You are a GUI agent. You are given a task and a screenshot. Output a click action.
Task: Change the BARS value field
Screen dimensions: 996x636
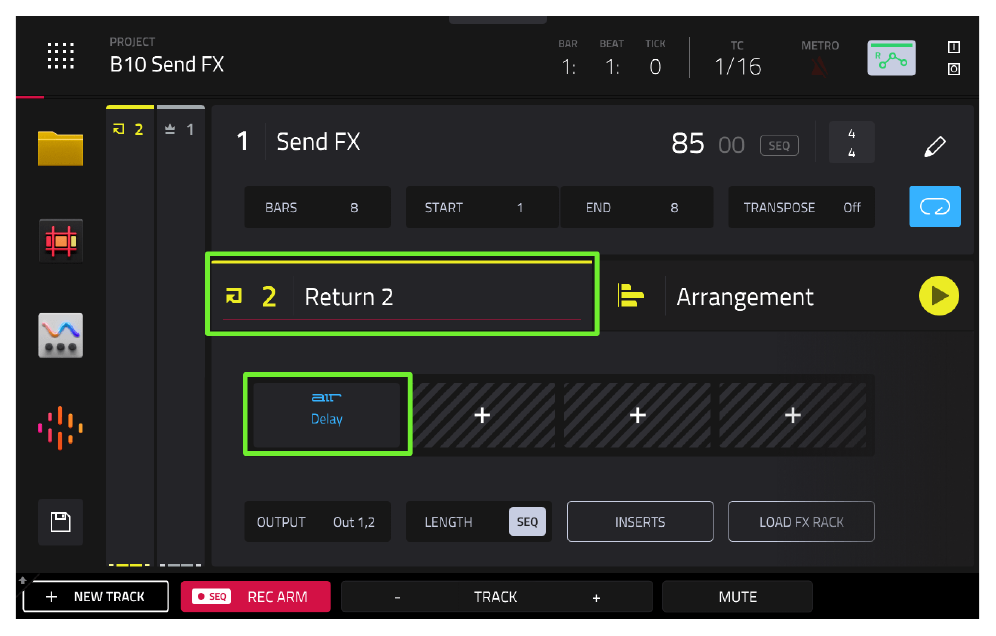[x=318, y=207]
